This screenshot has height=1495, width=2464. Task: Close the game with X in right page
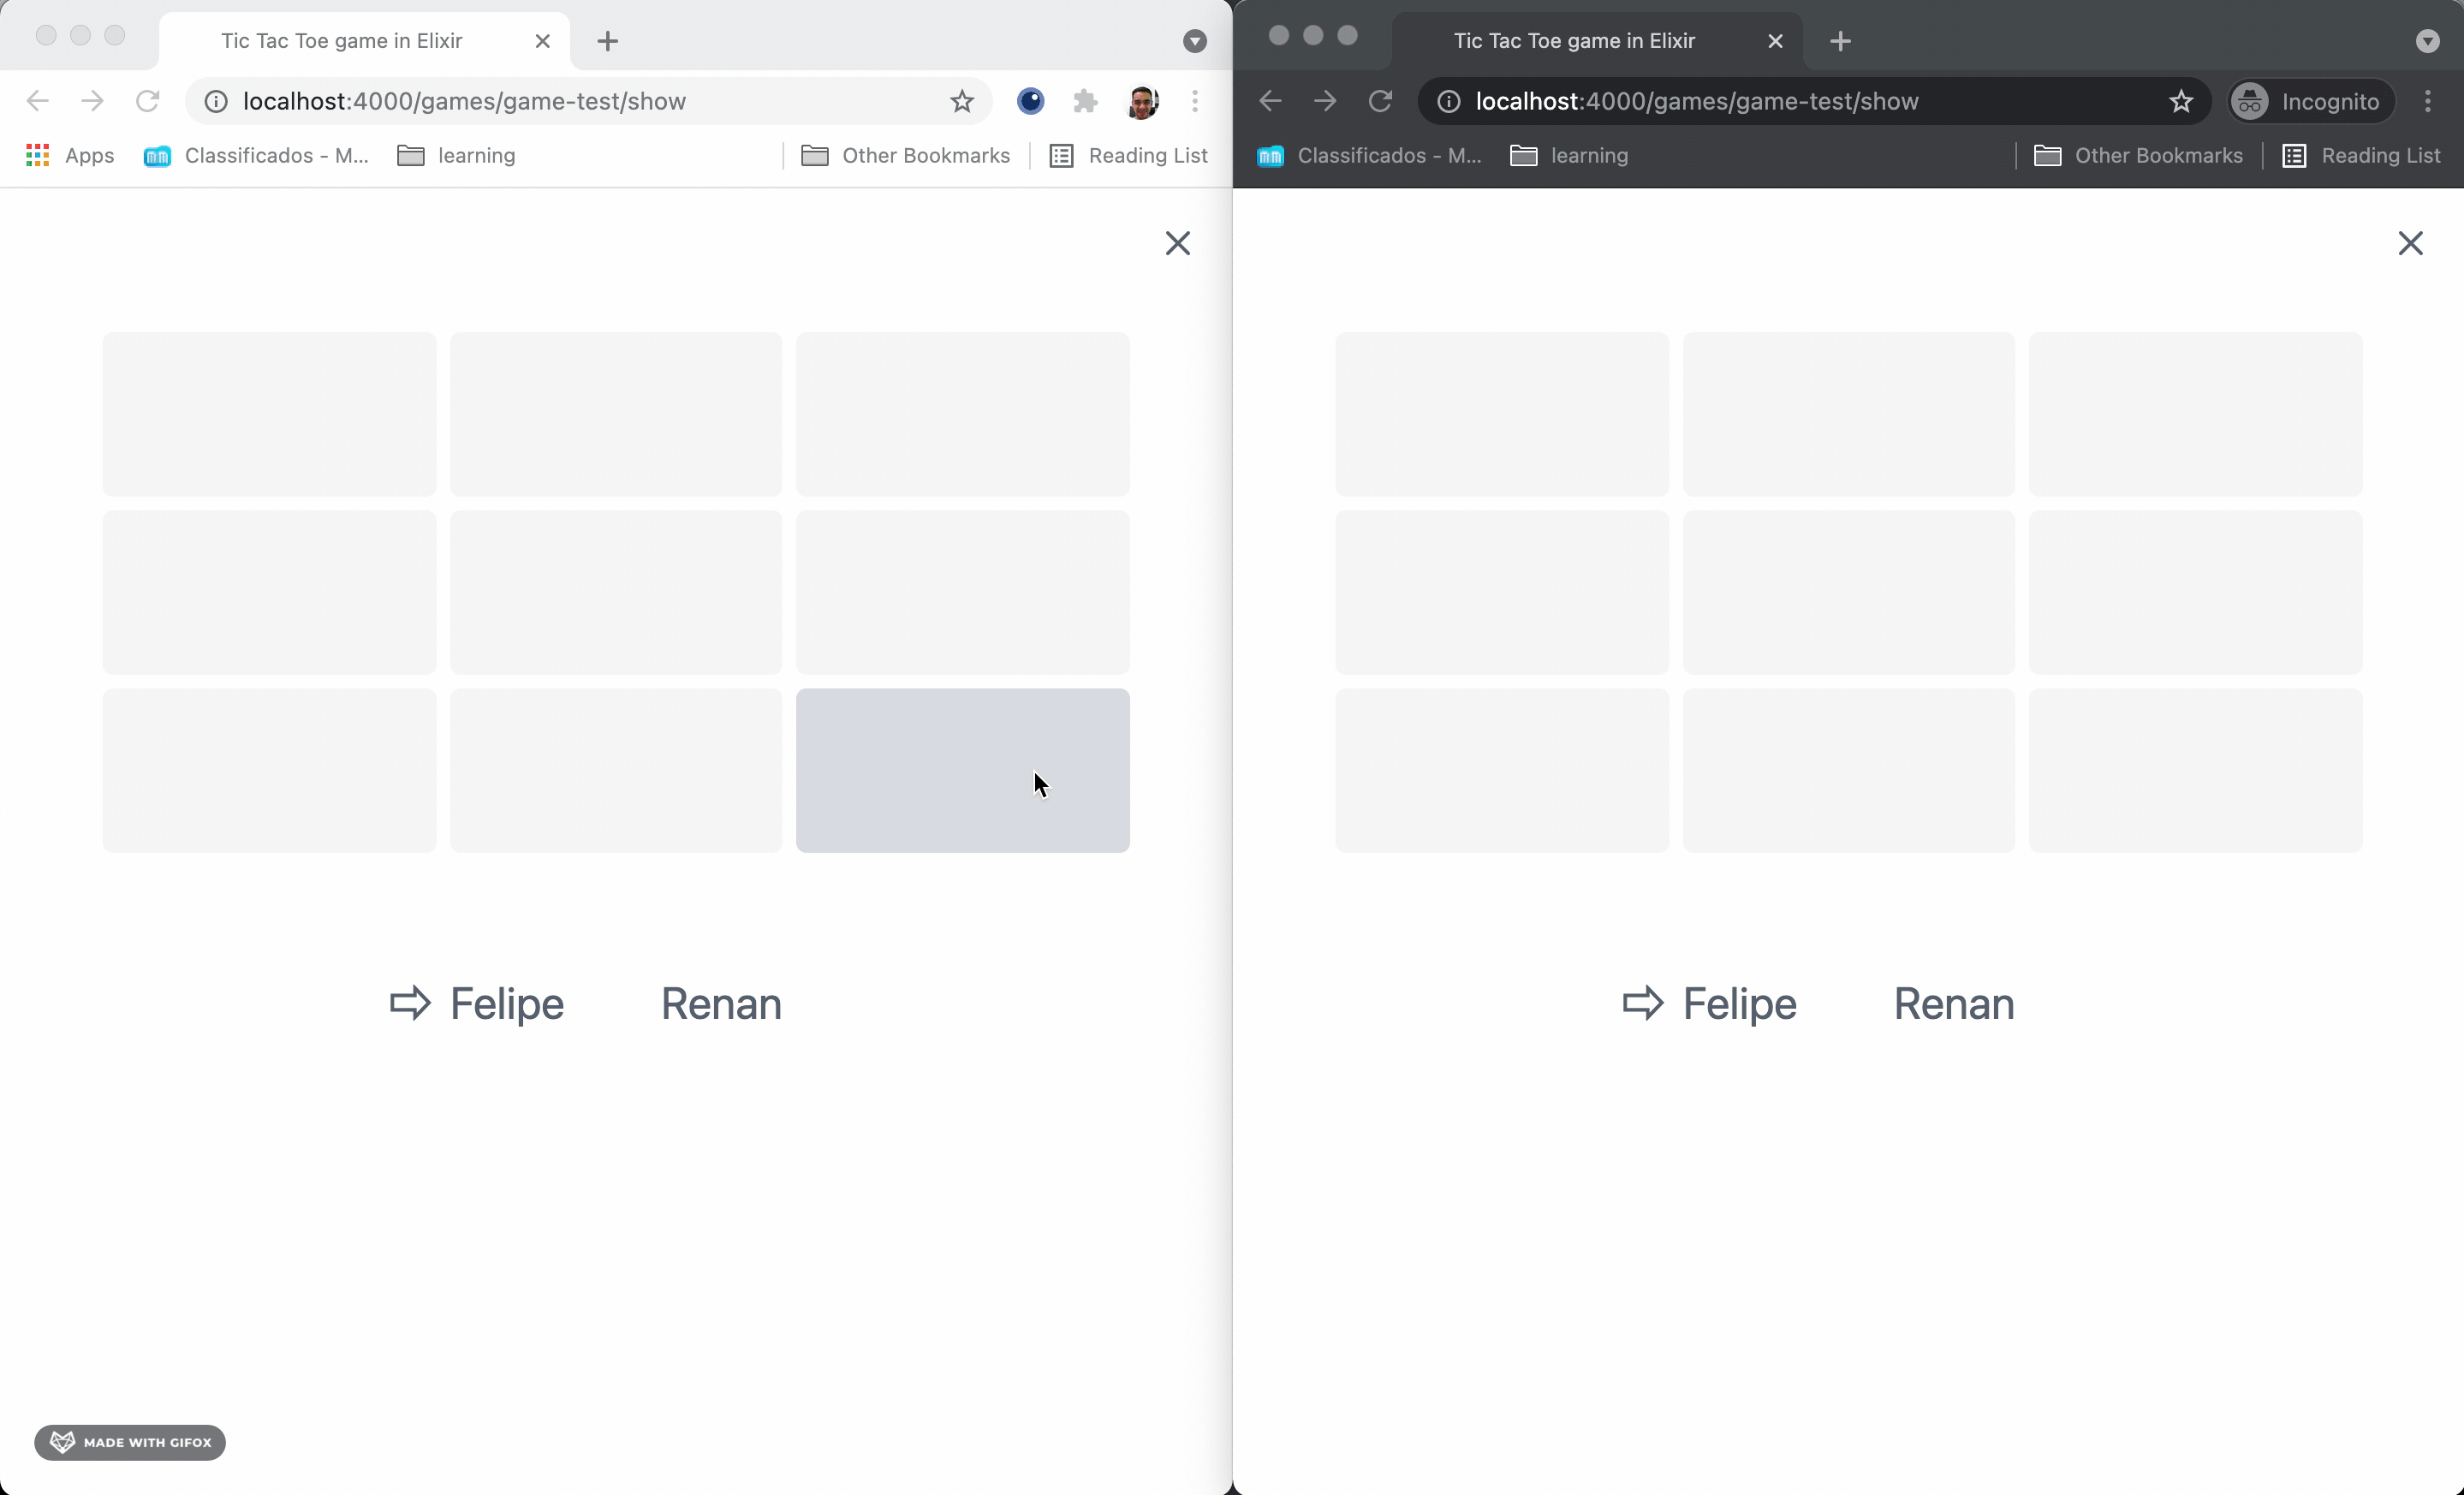point(2410,243)
